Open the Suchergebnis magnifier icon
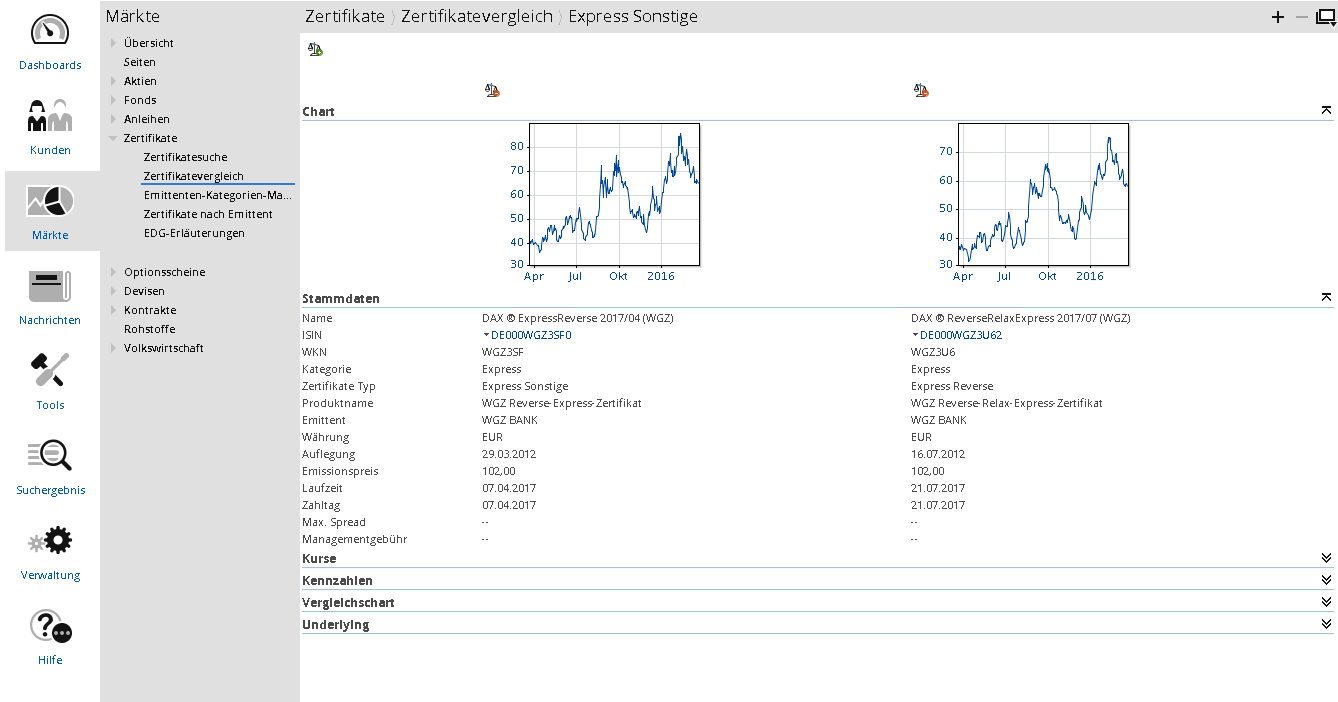Image resolution: width=1338 pixels, height=702 pixels. click(50, 456)
